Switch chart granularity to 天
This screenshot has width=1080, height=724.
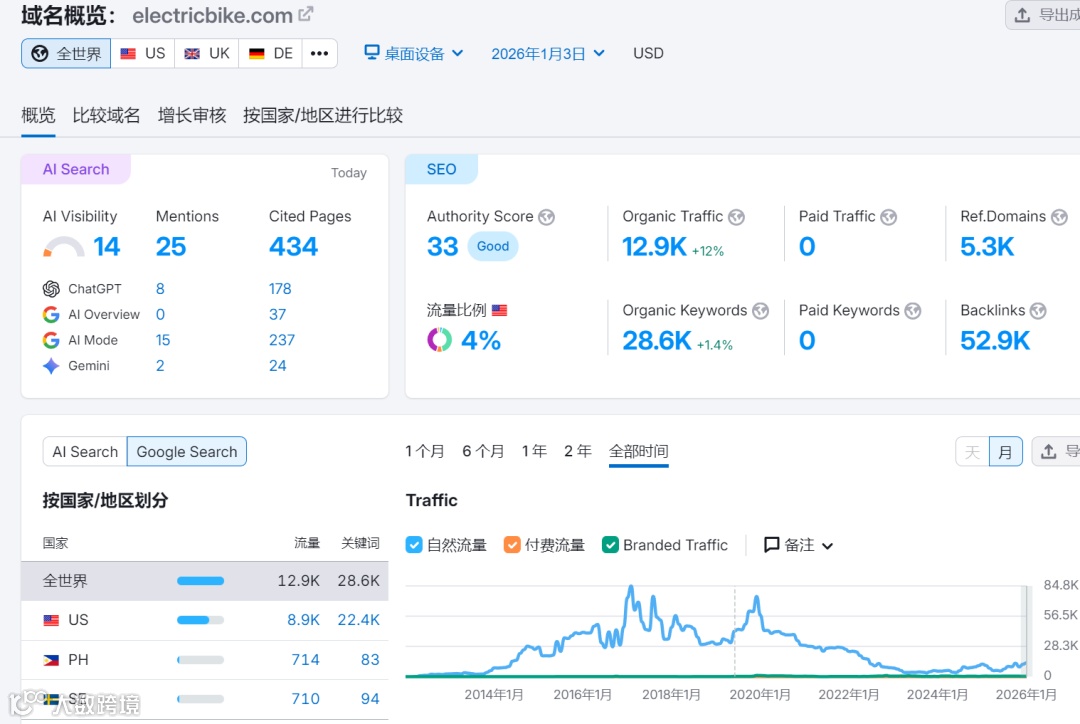972,452
